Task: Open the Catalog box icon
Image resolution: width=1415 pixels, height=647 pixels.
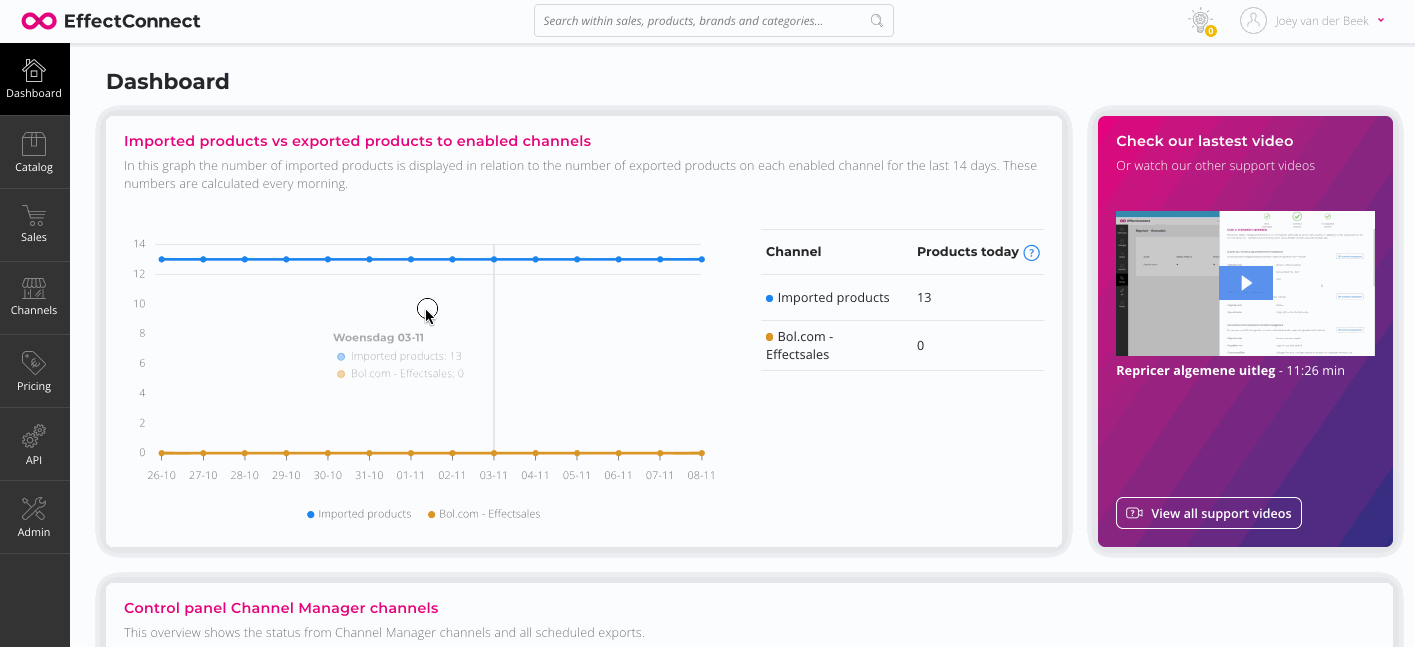Action: click(34, 145)
